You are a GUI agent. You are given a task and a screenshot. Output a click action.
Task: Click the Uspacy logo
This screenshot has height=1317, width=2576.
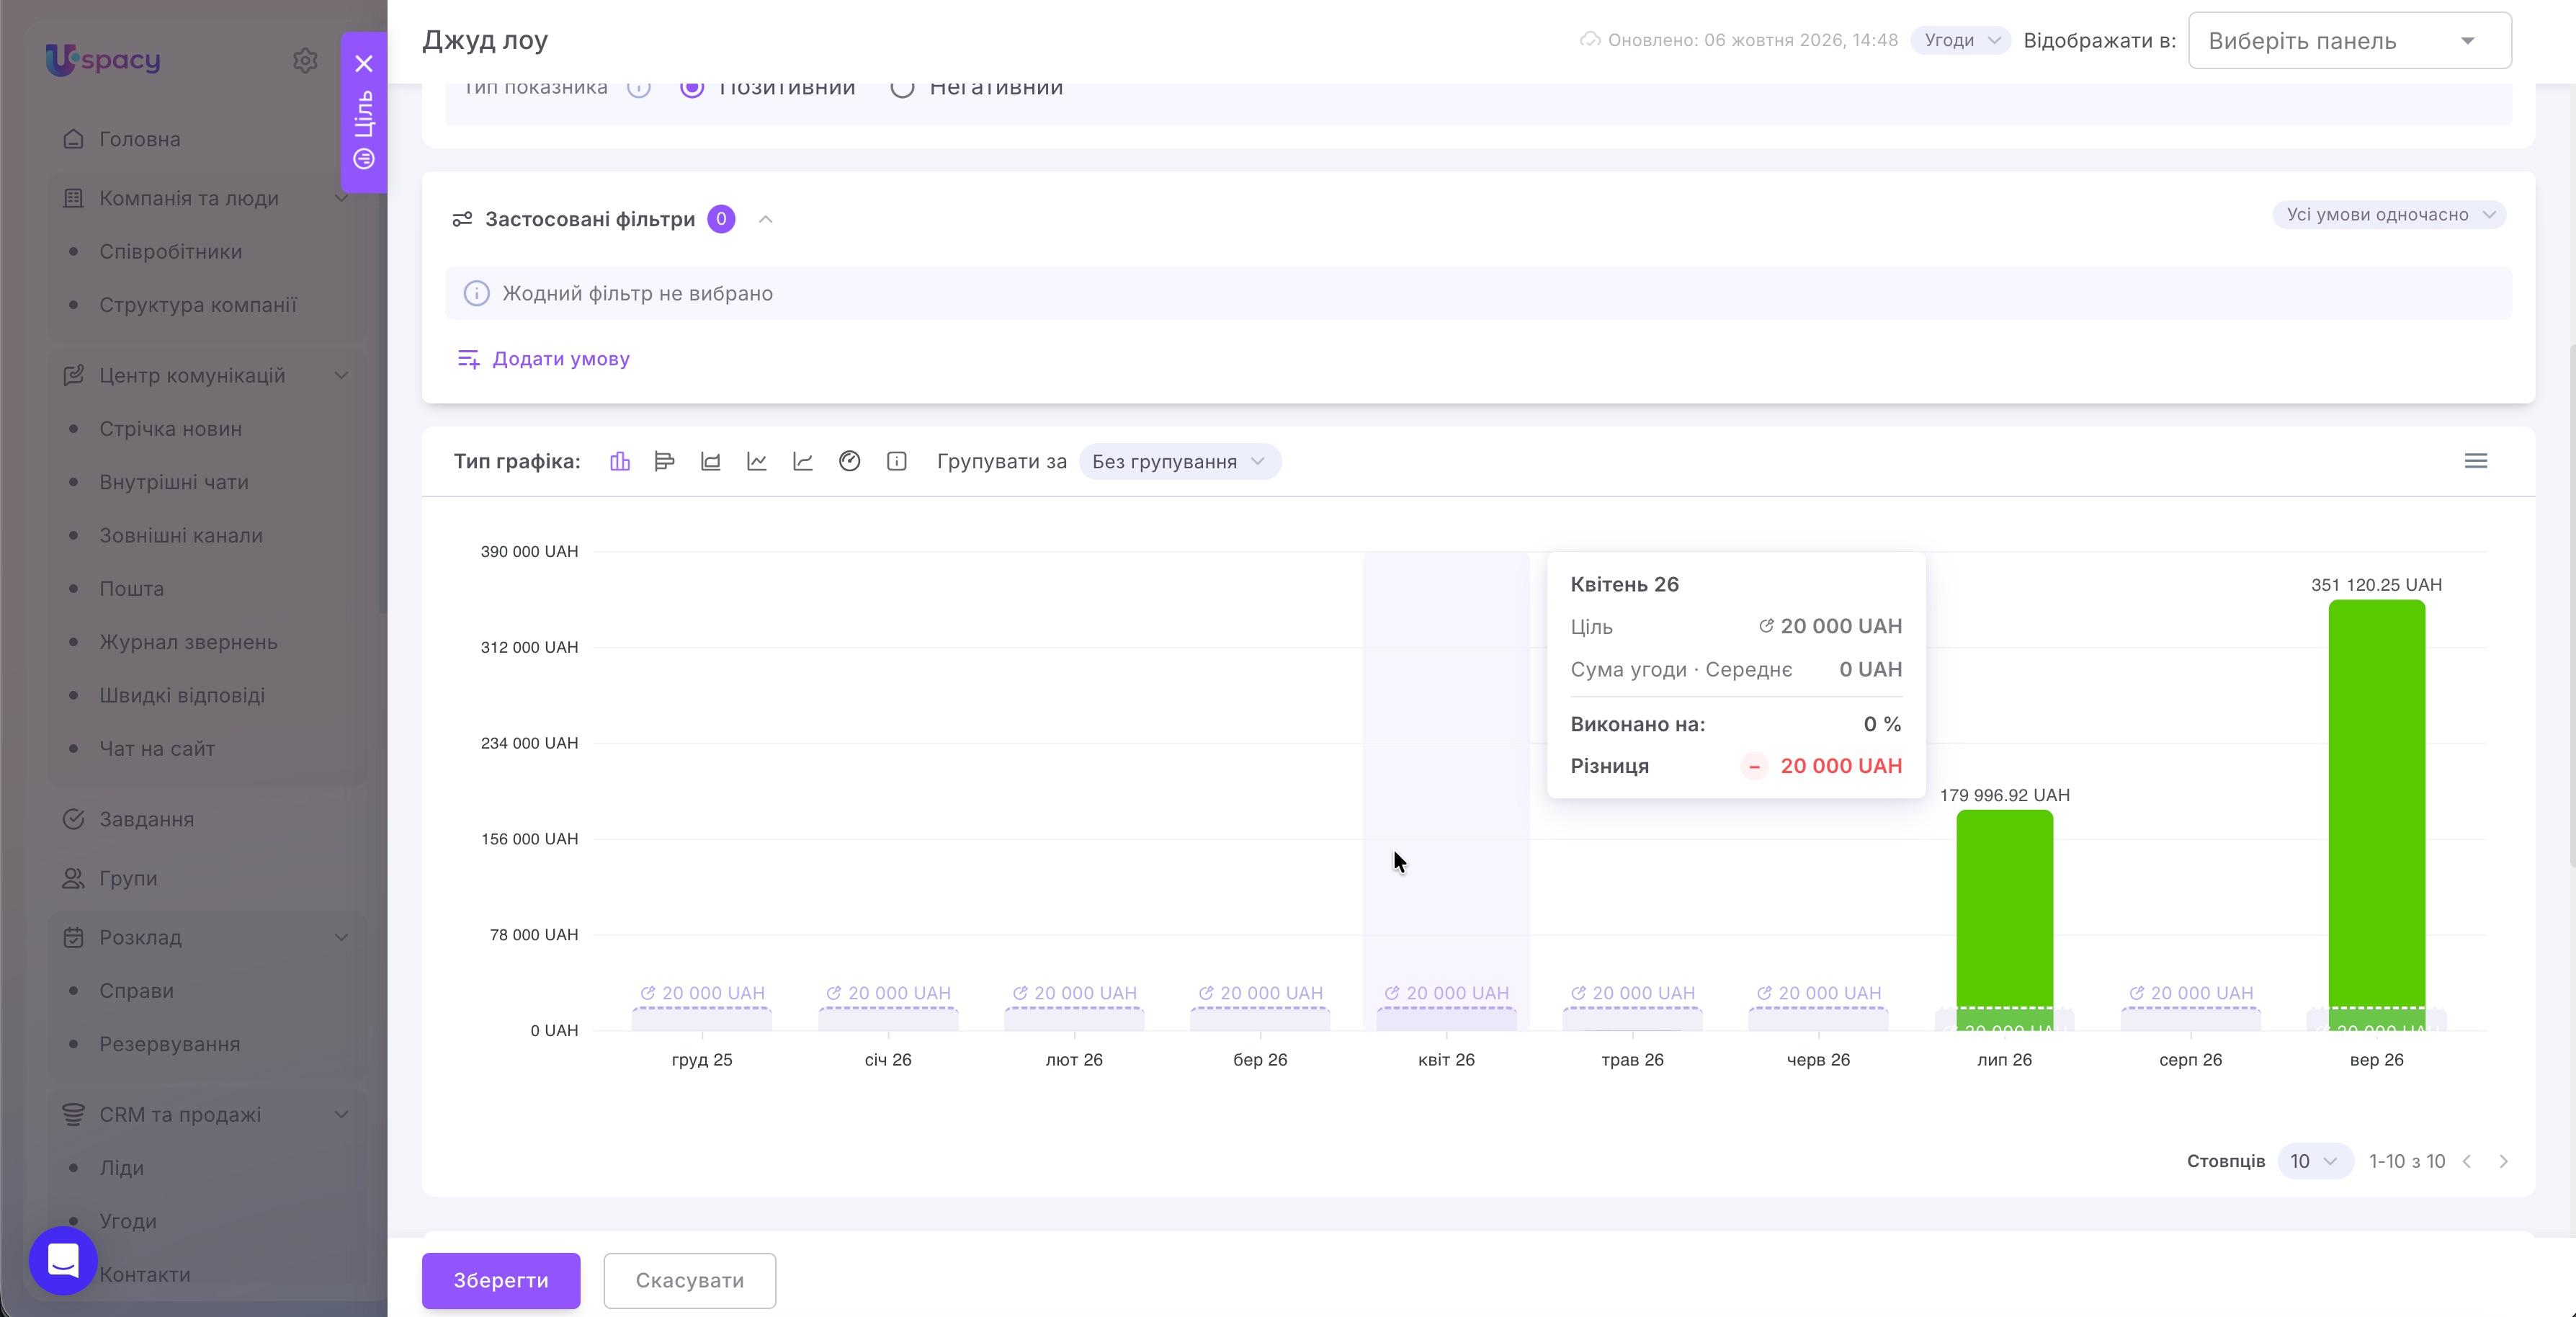103,60
